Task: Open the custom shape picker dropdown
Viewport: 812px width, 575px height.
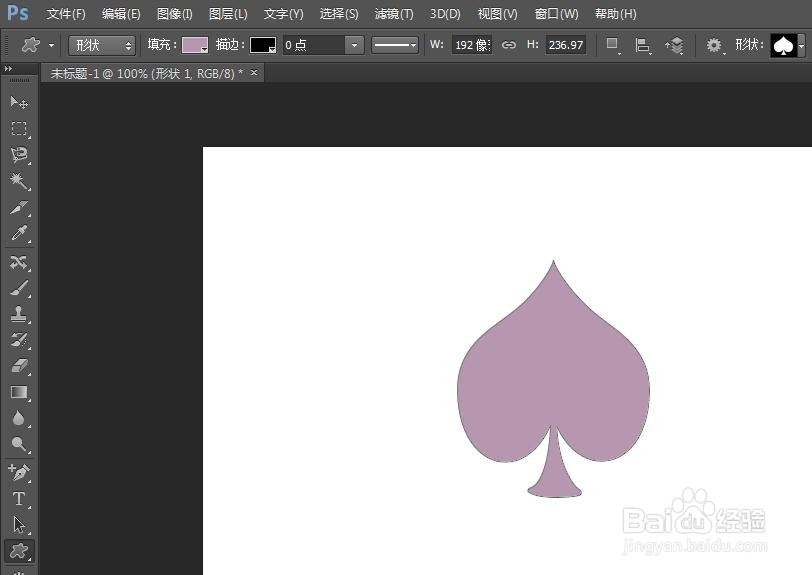Action: [801, 46]
